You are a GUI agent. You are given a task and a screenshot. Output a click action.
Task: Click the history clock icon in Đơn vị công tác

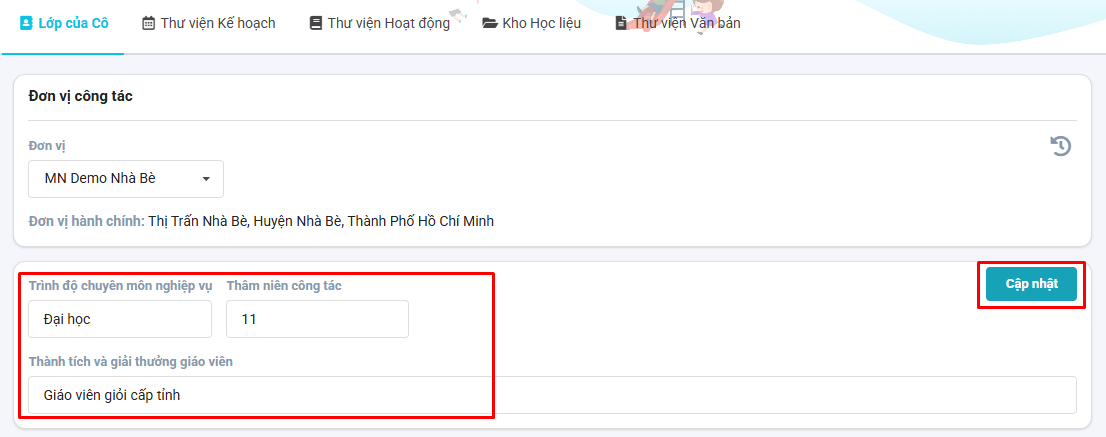1061,146
